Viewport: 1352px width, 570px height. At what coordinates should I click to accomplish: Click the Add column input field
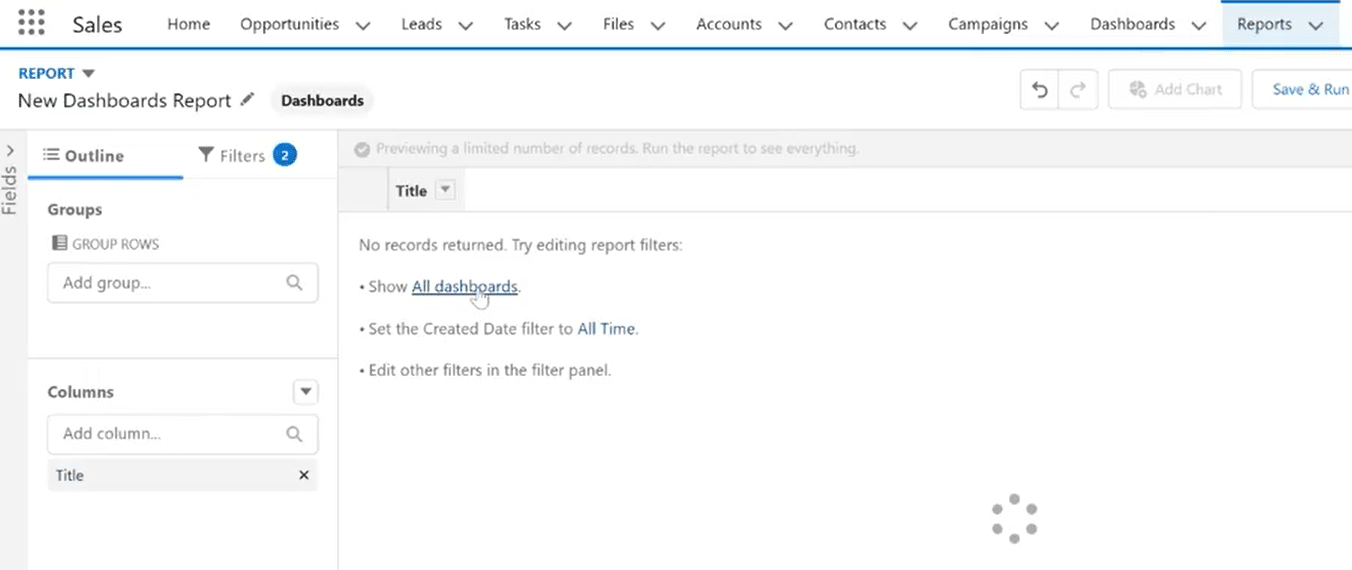183,434
